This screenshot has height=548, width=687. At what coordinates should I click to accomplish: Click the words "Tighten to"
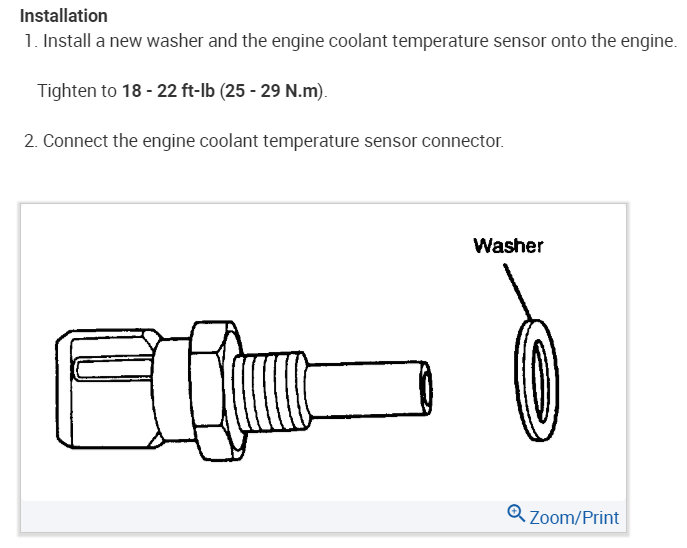point(77,91)
